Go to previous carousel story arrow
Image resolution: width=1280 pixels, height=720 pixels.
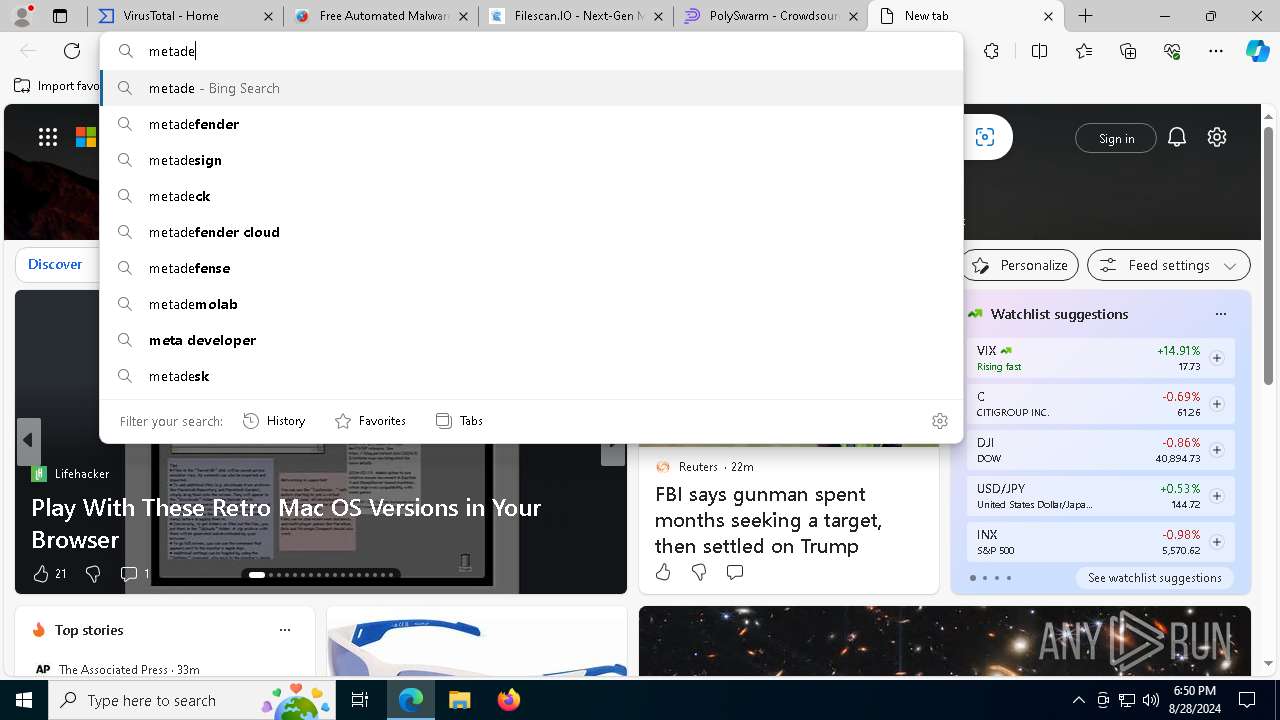(x=28, y=440)
